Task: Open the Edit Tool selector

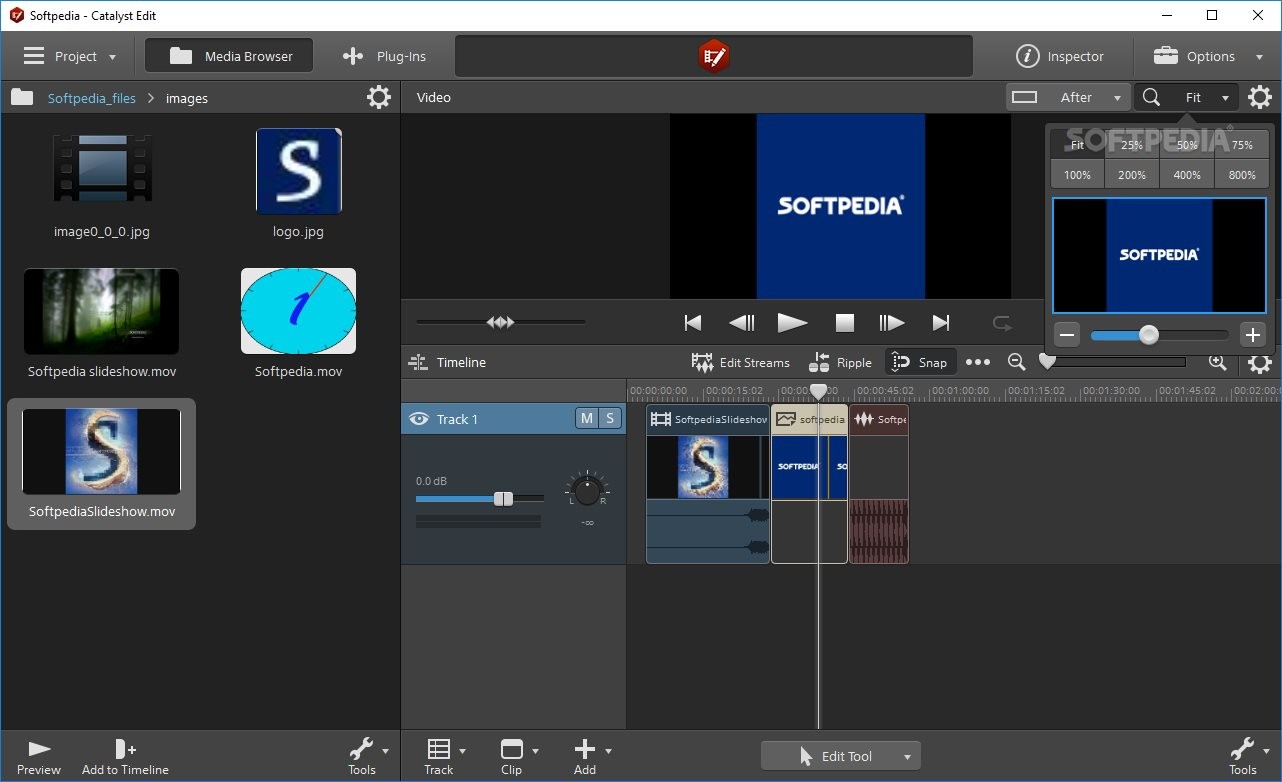Action: point(840,756)
